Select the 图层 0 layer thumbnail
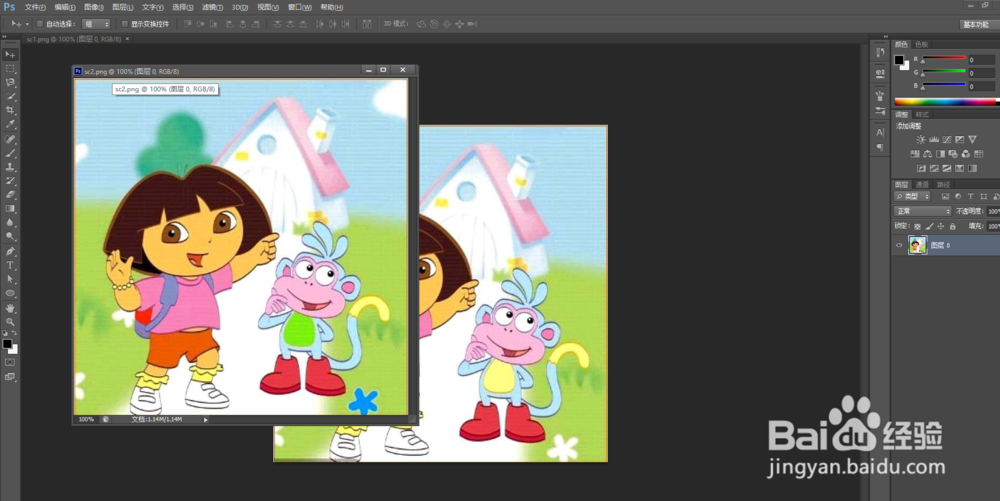This screenshot has height=501, width=1000. pos(917,245)
